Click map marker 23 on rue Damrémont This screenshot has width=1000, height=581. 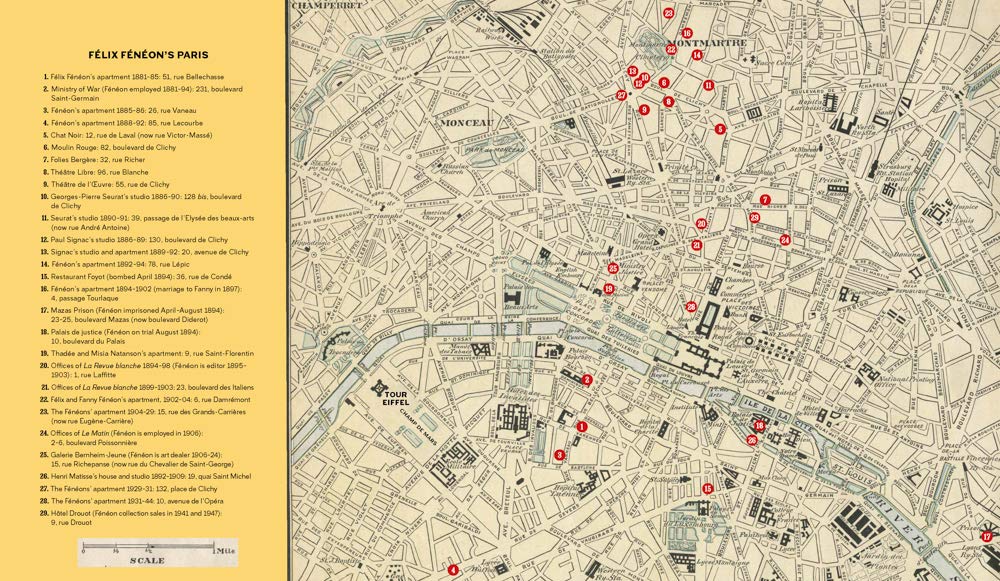click(668, 13)
